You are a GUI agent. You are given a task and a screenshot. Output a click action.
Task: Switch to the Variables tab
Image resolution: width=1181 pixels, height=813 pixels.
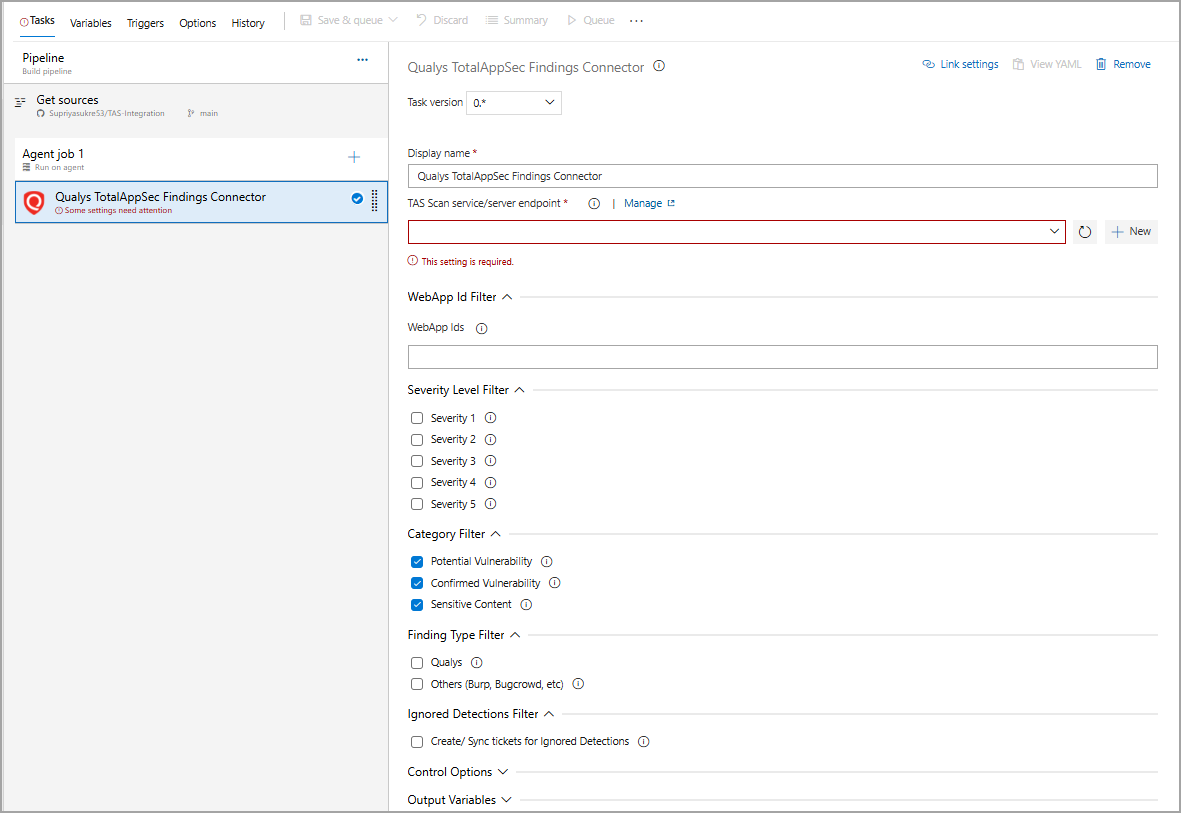click(90, 23)
